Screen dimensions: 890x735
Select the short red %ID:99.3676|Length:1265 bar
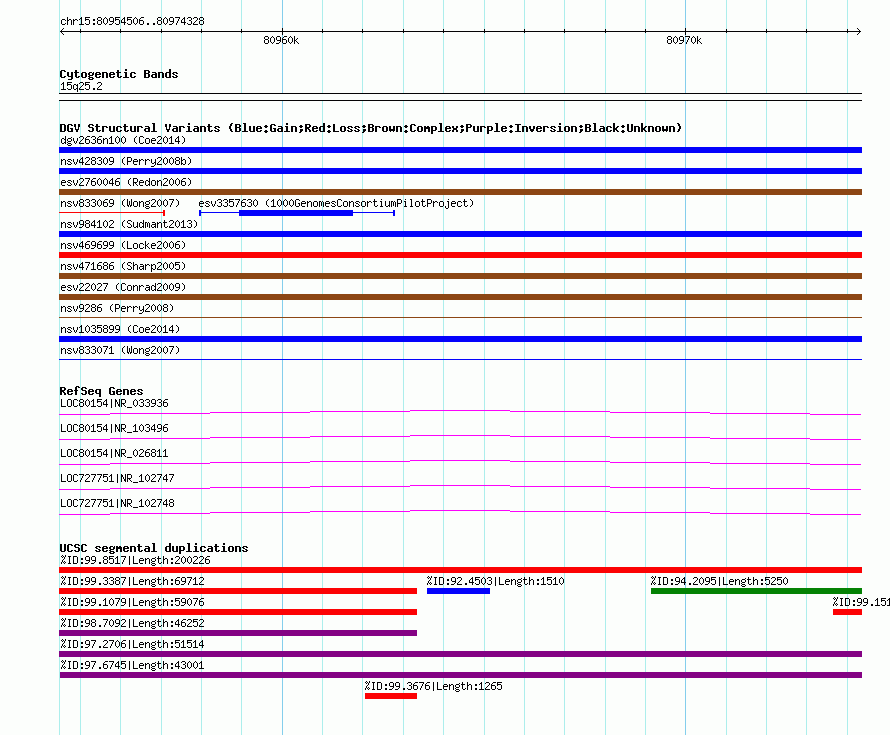tap(391, 696)
